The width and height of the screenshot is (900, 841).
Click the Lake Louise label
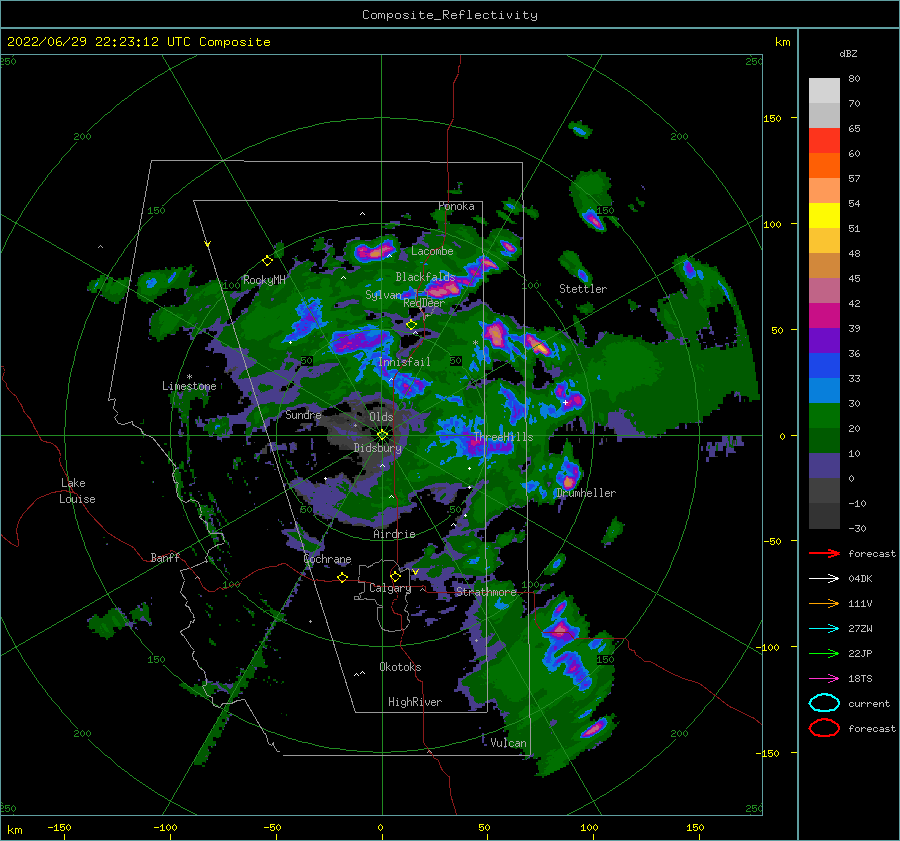[77, 491]
